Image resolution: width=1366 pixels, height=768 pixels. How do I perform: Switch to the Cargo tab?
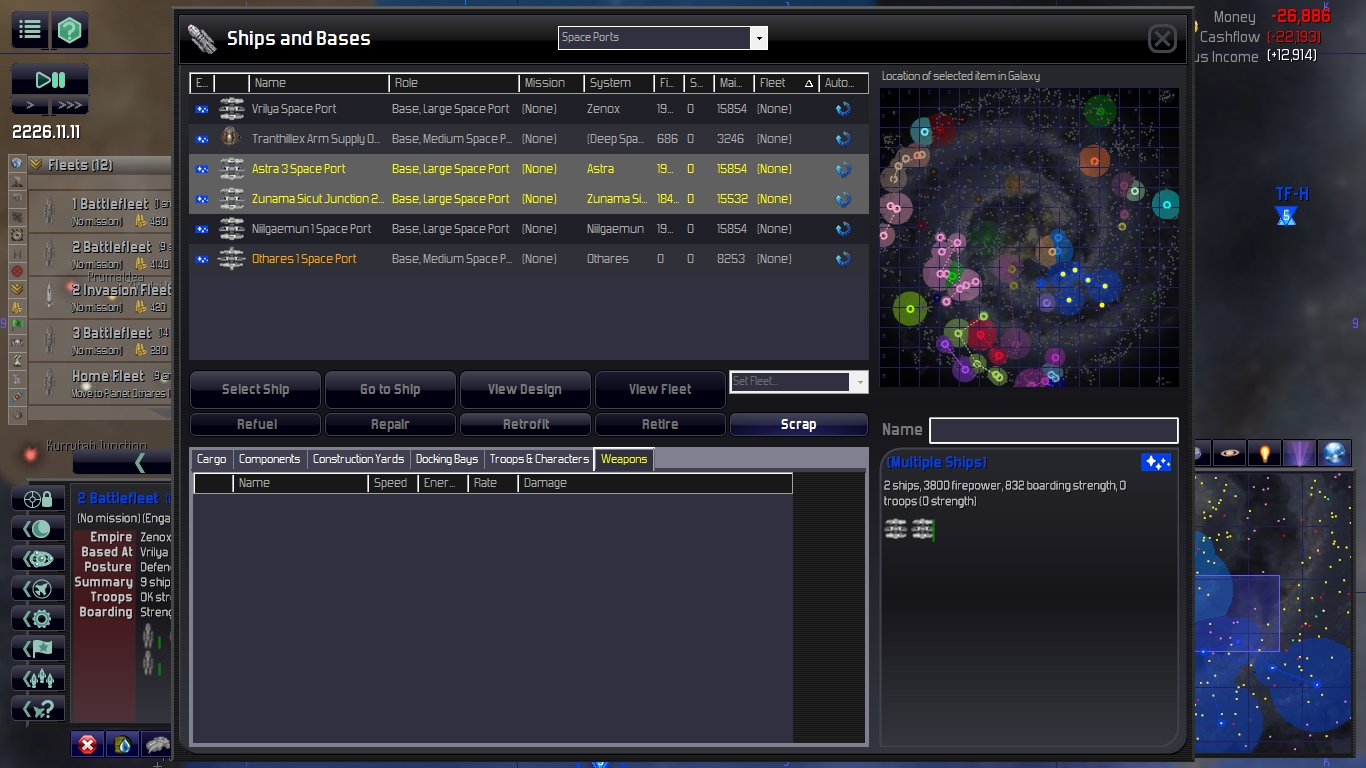click(212, 459)
